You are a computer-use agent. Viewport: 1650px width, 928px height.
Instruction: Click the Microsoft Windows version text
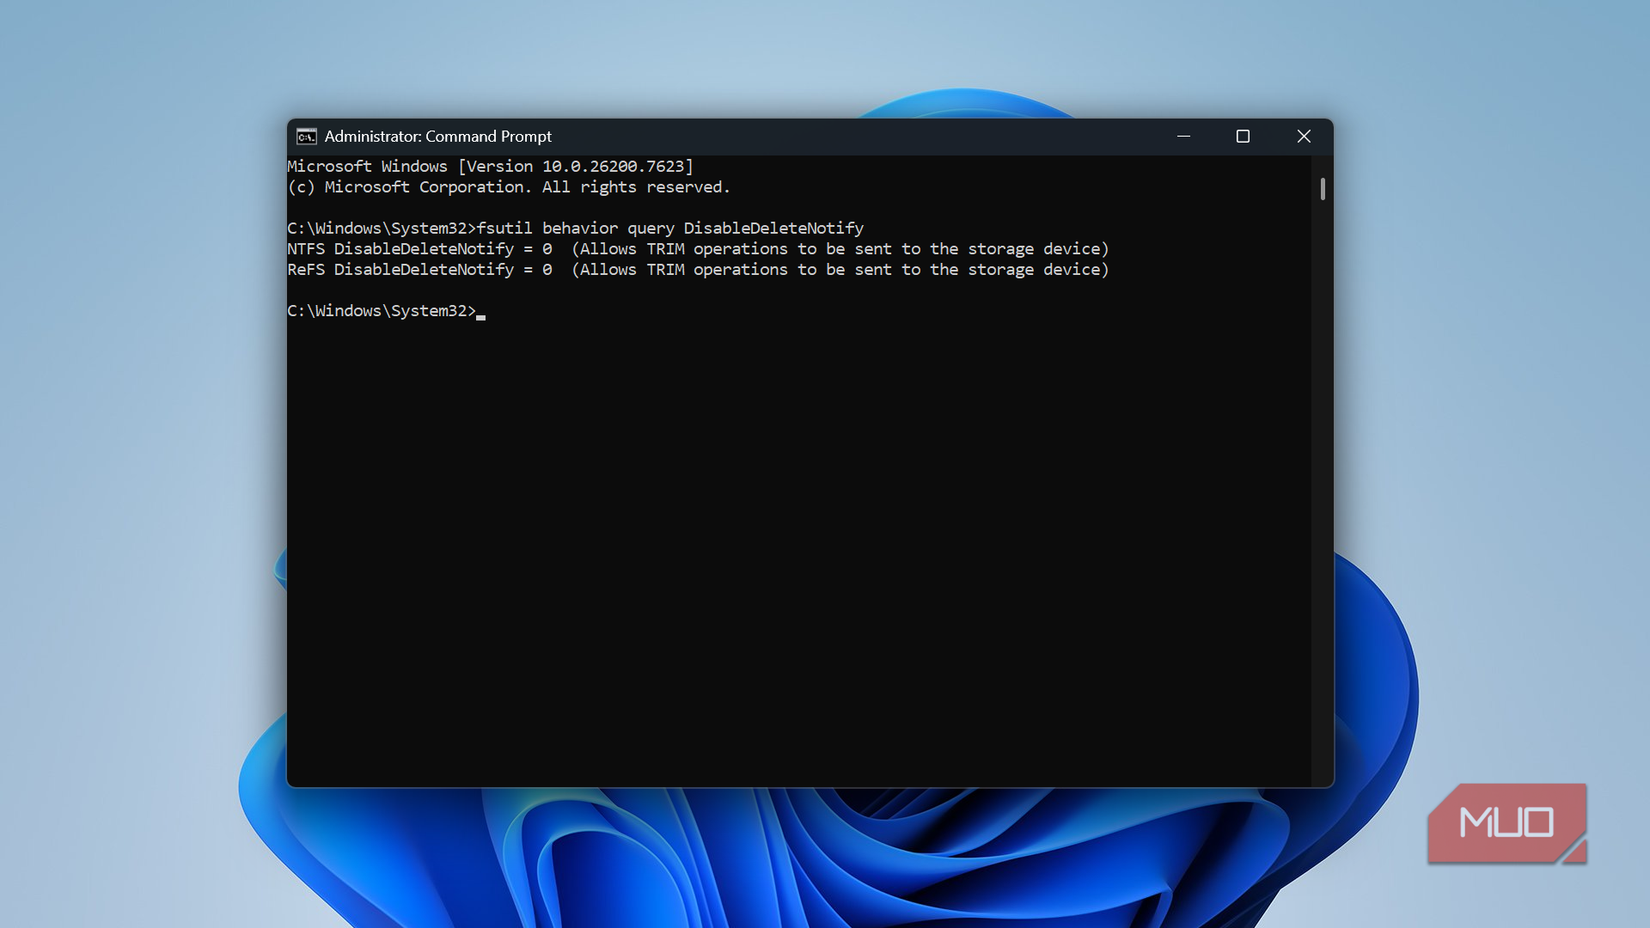[x=490, y=165]
